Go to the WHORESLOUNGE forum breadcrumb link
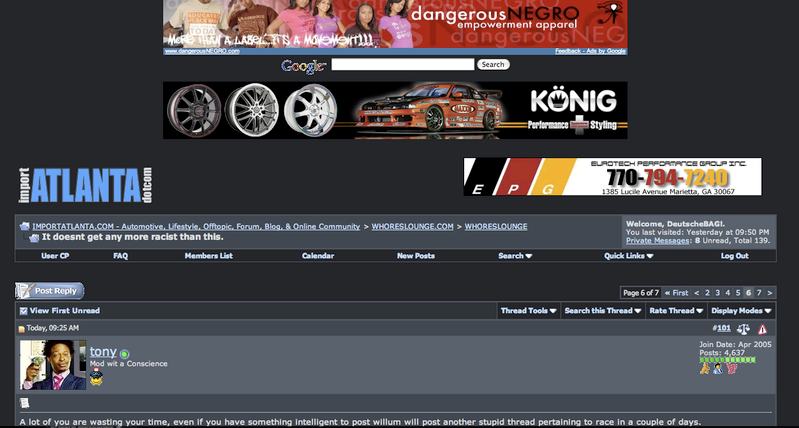 (x=496, y=227)
